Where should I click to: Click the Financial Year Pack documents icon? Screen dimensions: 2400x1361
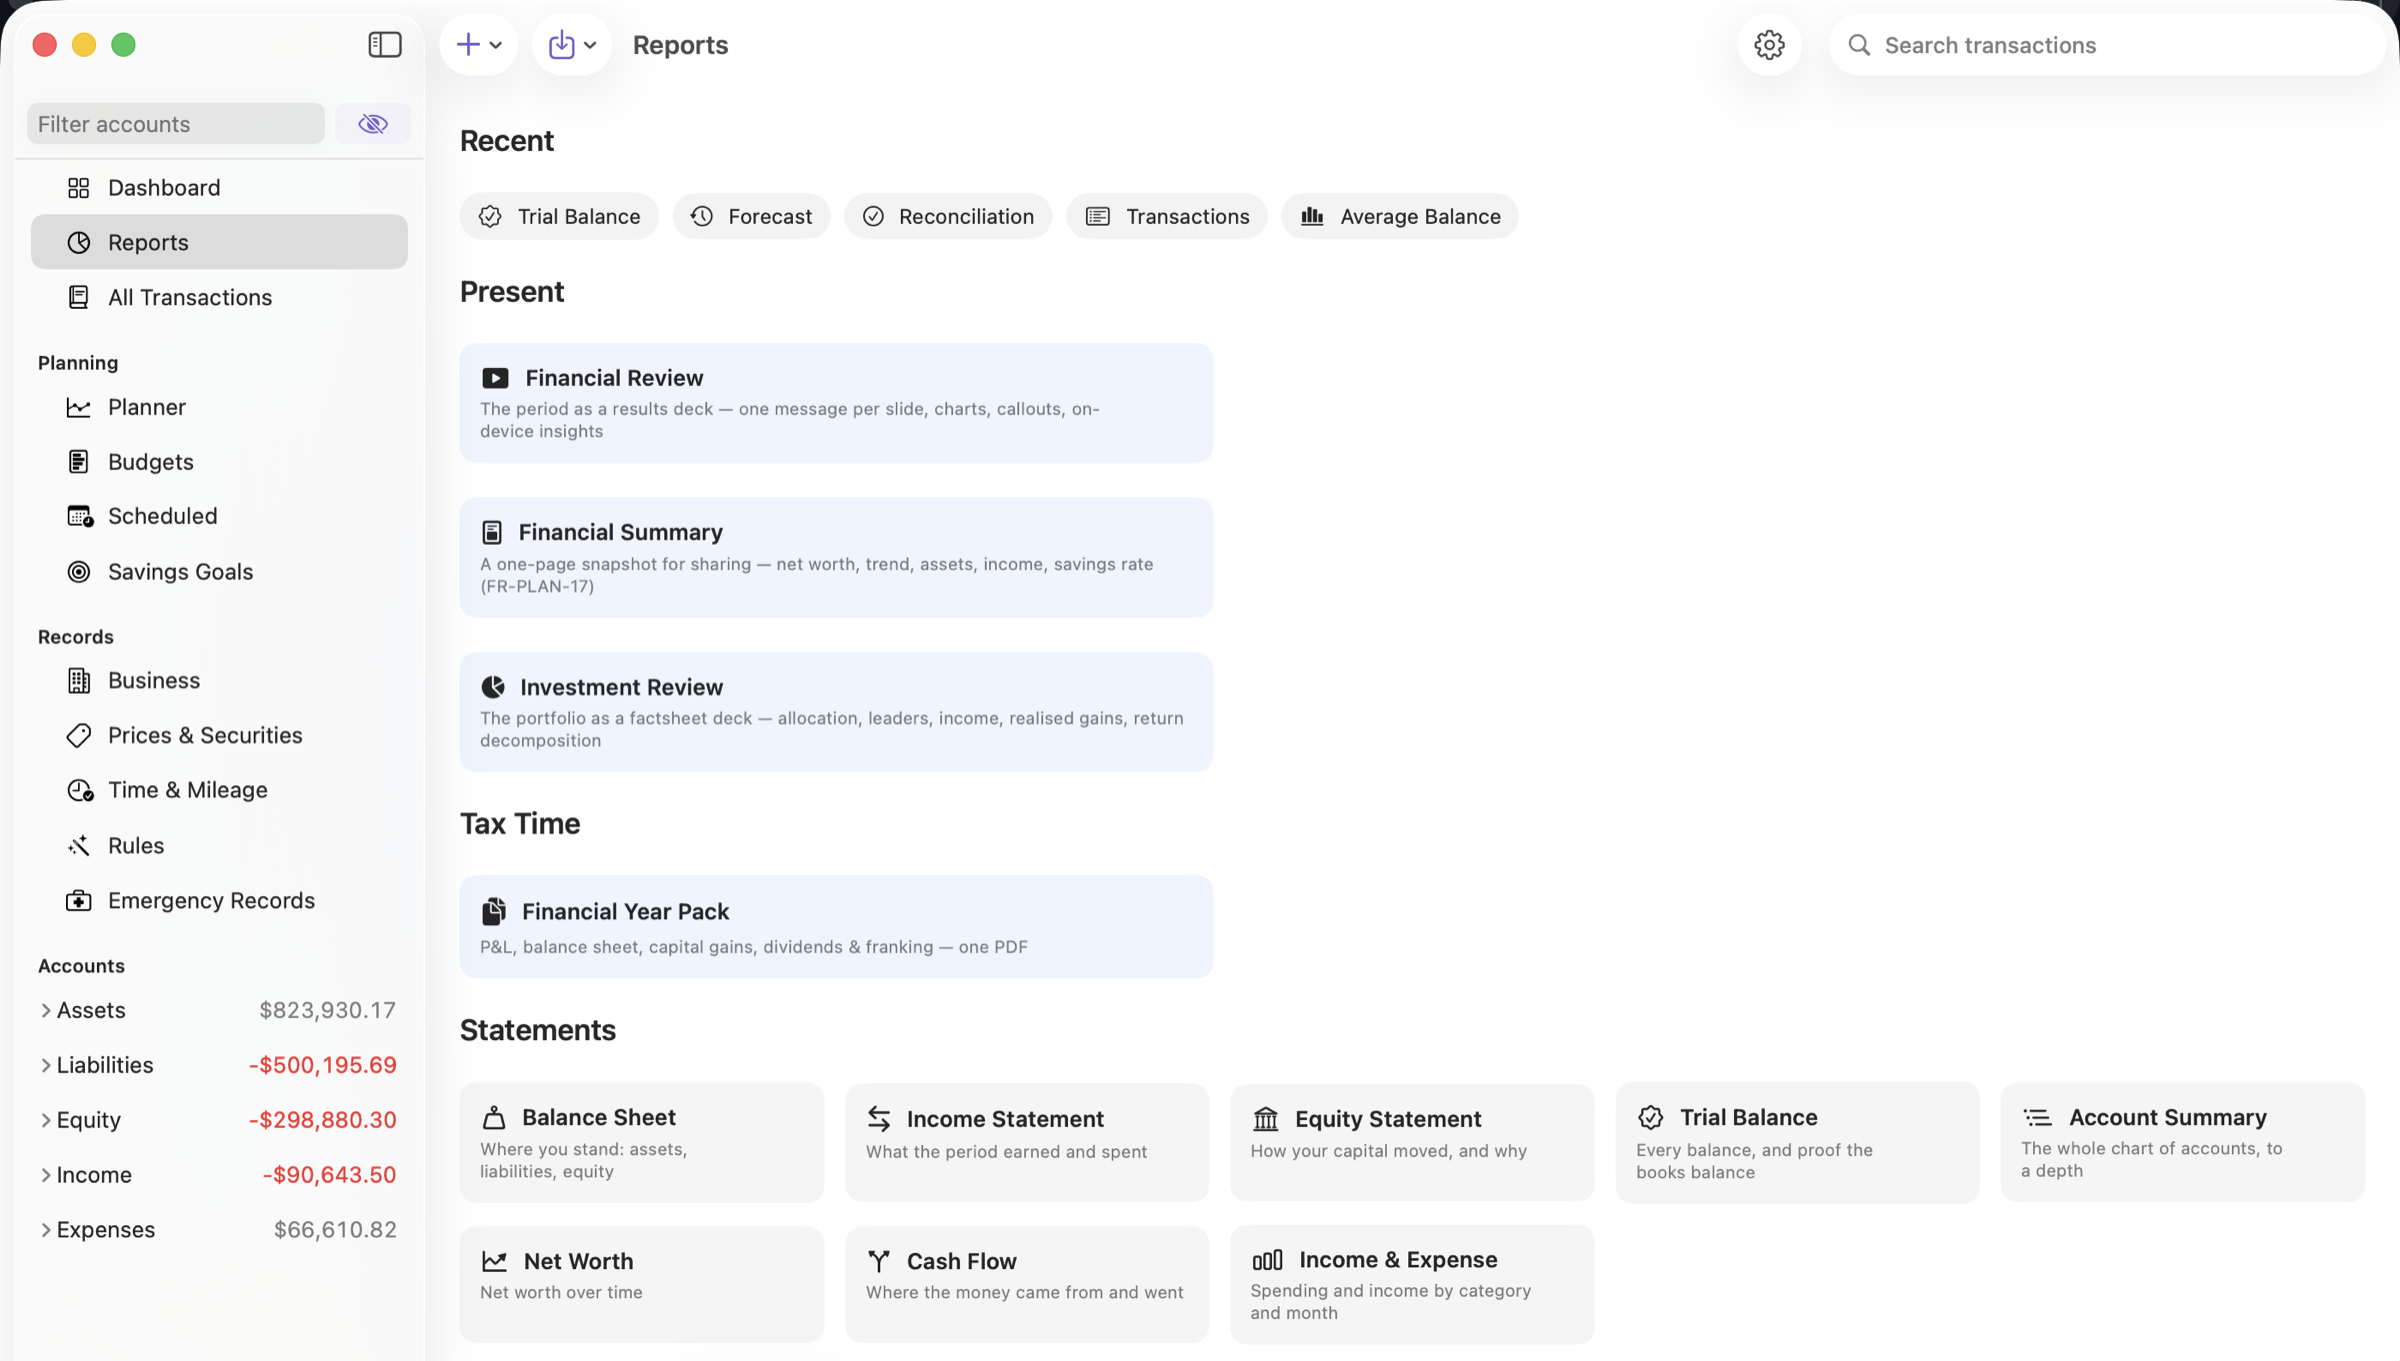pos(493,911)
